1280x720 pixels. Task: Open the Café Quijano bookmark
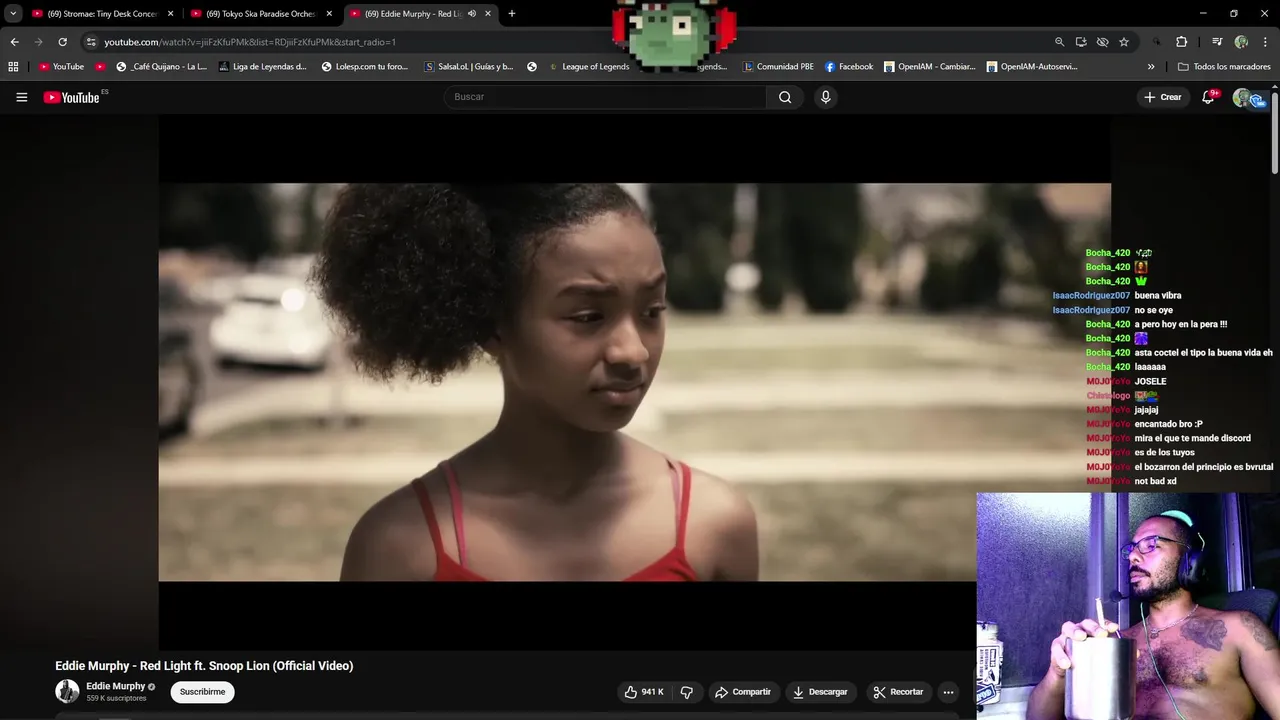(162, 67)
